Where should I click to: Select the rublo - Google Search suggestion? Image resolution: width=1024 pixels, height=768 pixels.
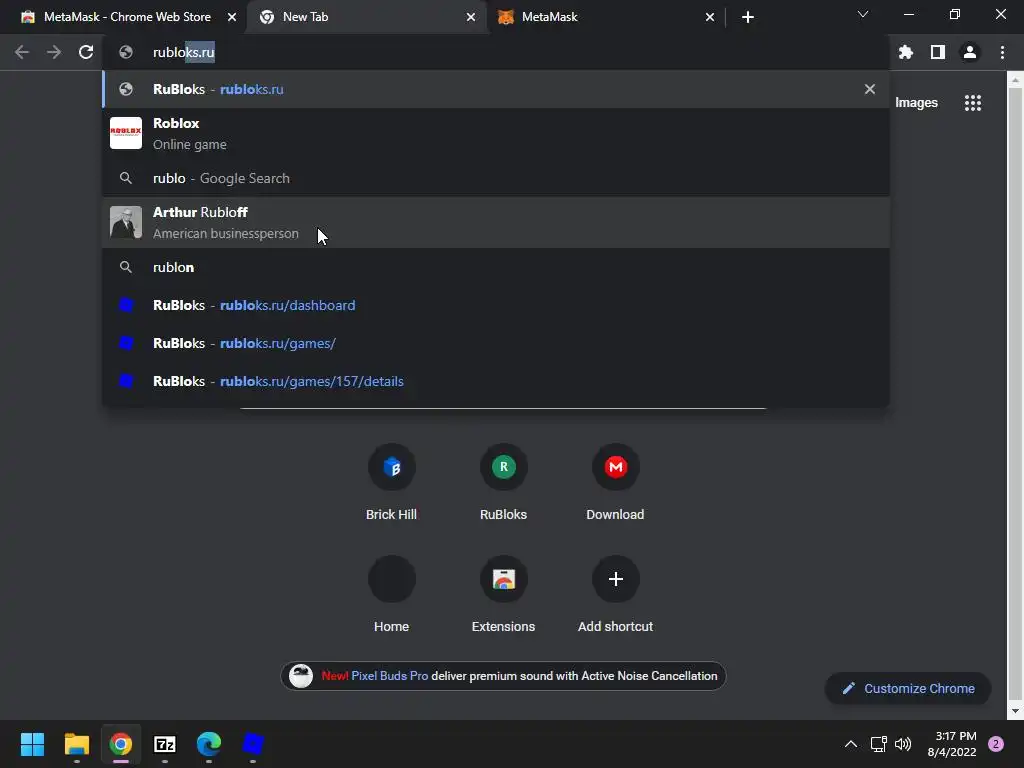point(496,178)
